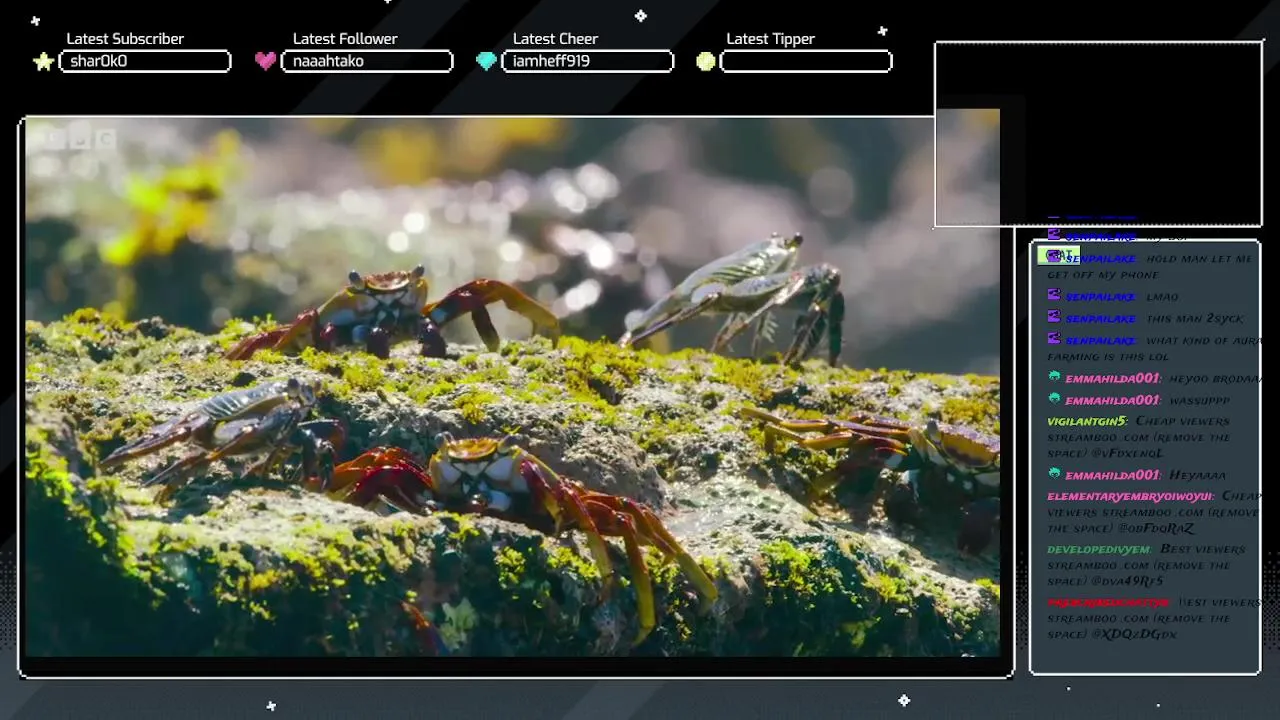Click the 'heyoo brodaaa' message text

[1216, 379]
